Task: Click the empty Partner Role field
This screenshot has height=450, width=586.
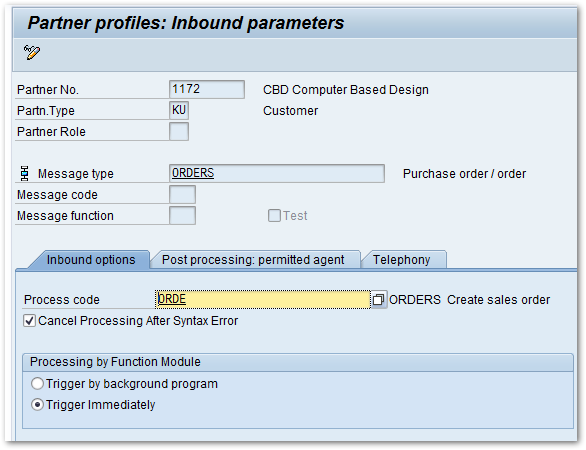Action: pyautogui.click(x=179, y=131)
